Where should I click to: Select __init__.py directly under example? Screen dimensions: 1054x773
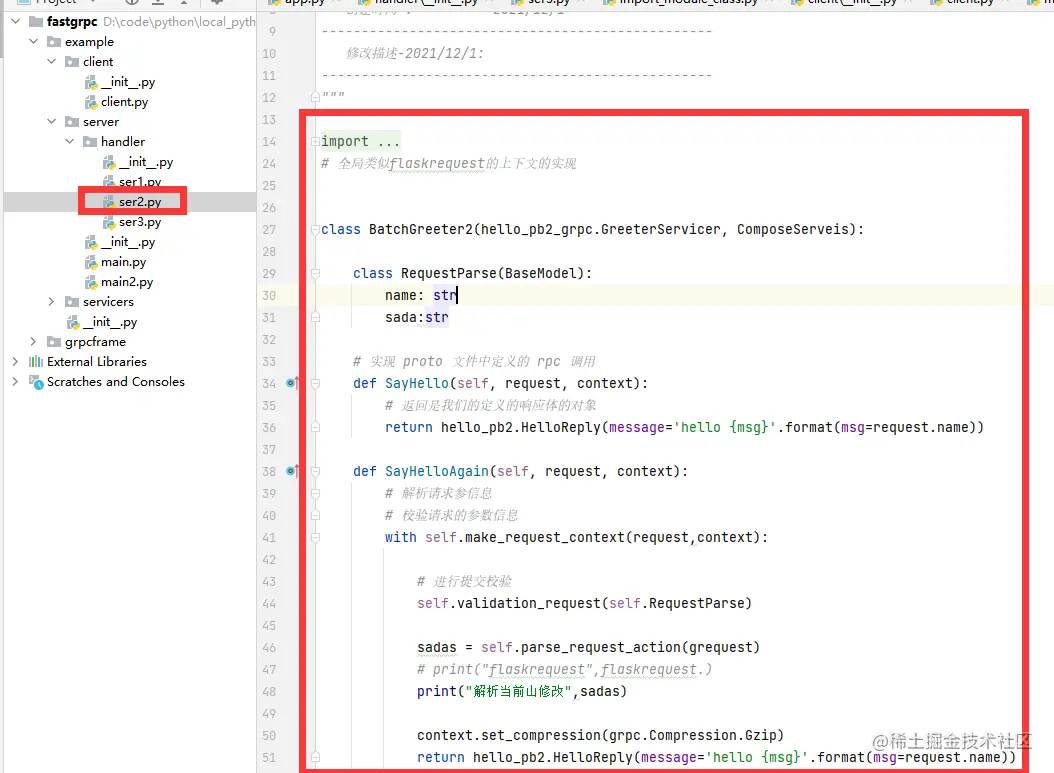tap(110, 322)
